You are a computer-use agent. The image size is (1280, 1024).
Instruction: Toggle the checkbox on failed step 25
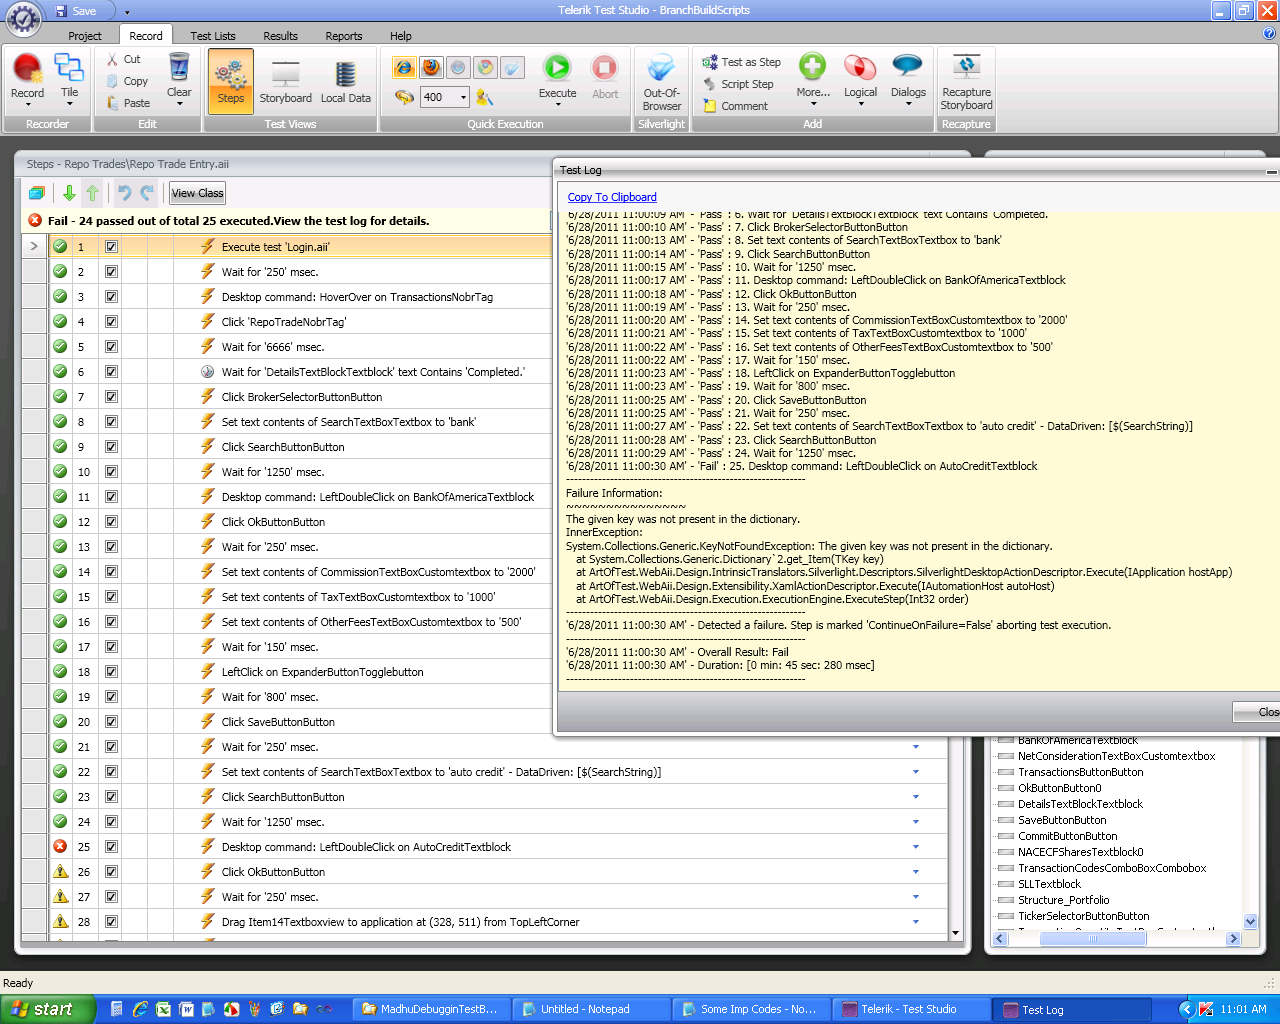click(111, 847)
